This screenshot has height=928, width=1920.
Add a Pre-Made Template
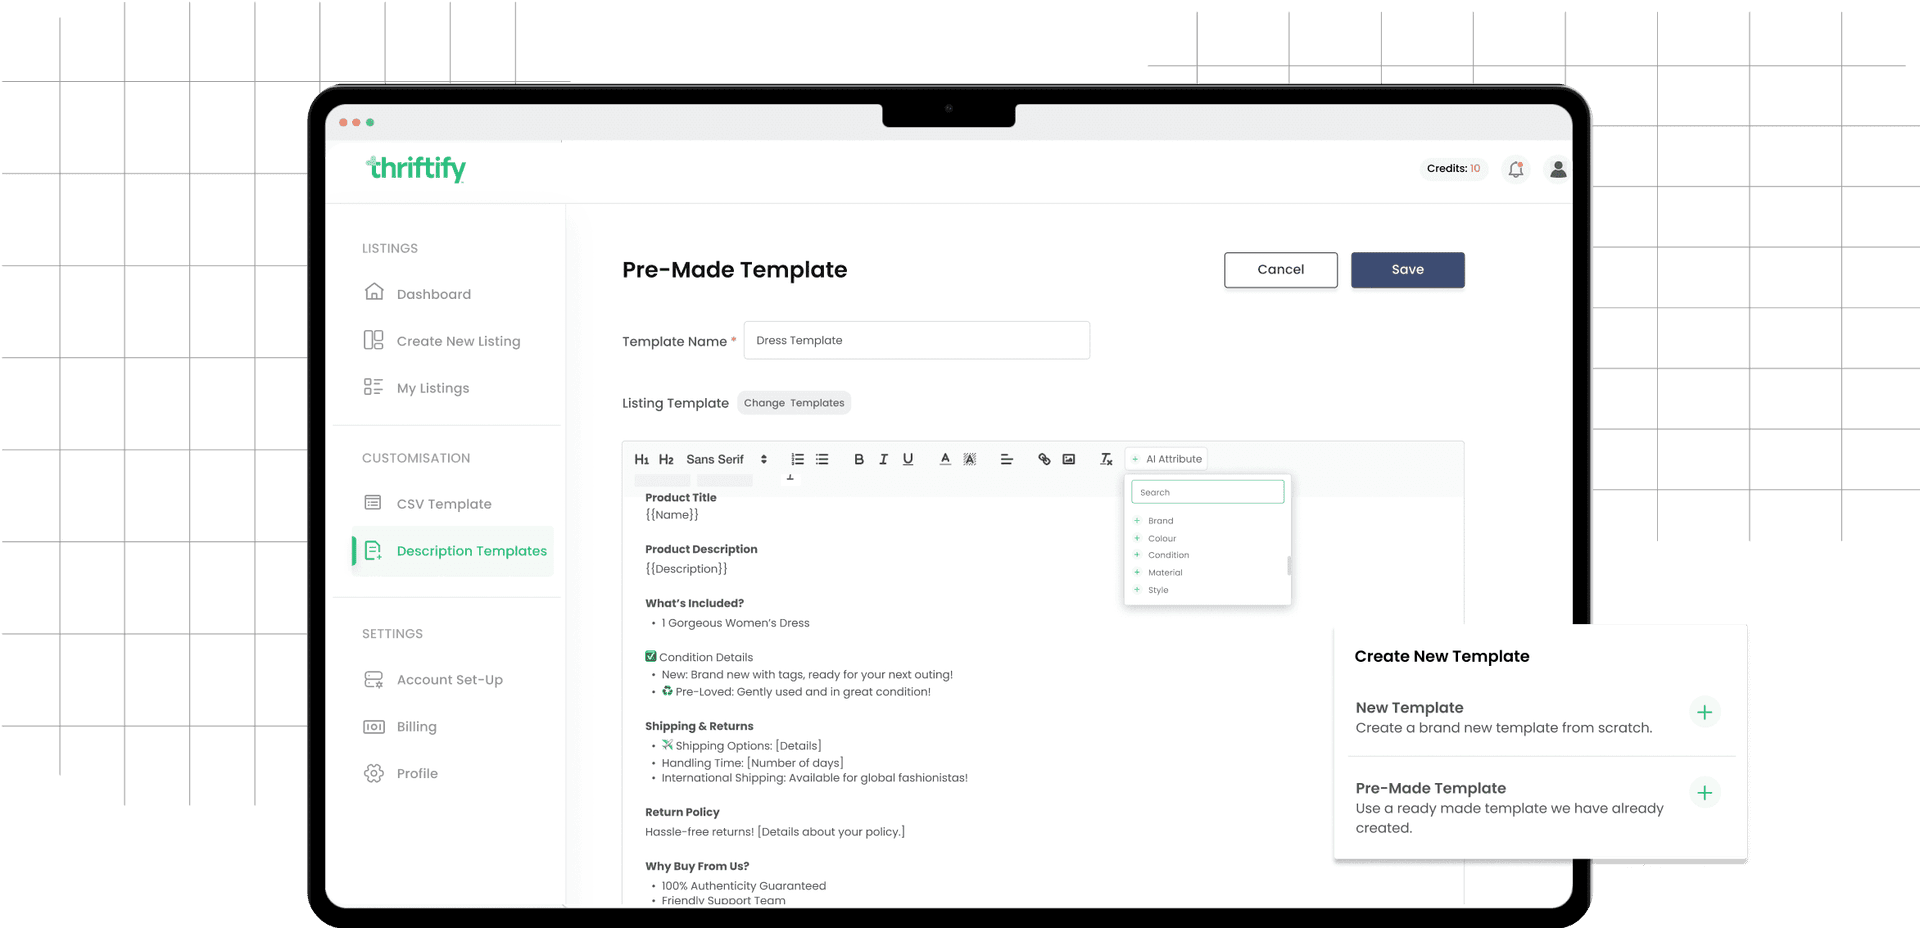click(1704, 793)
